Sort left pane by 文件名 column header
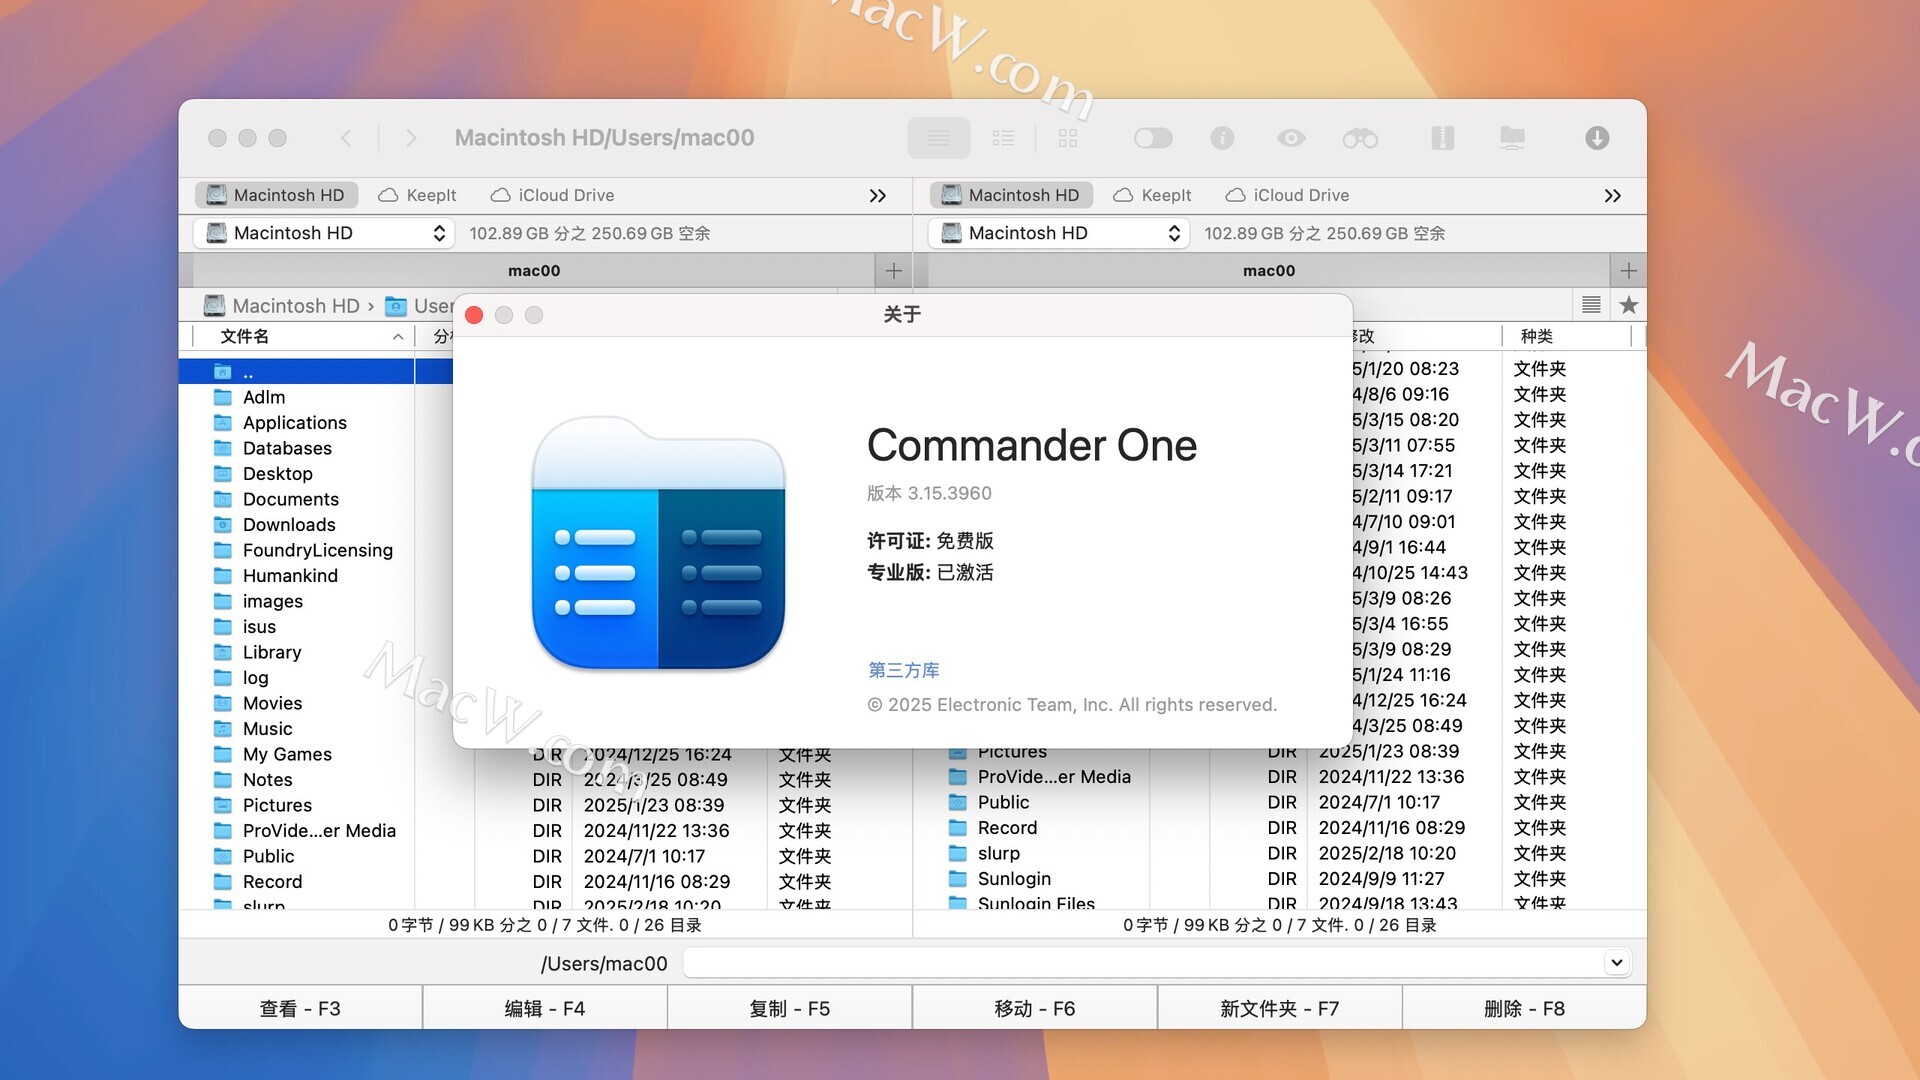 302,337
